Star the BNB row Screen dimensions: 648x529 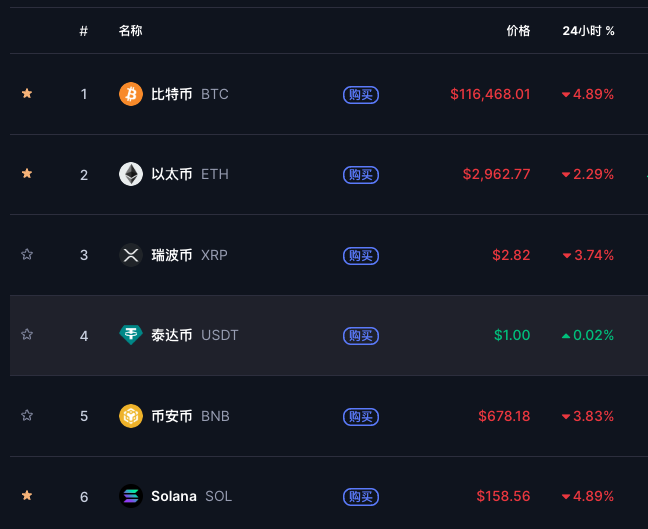pos(27,415)
